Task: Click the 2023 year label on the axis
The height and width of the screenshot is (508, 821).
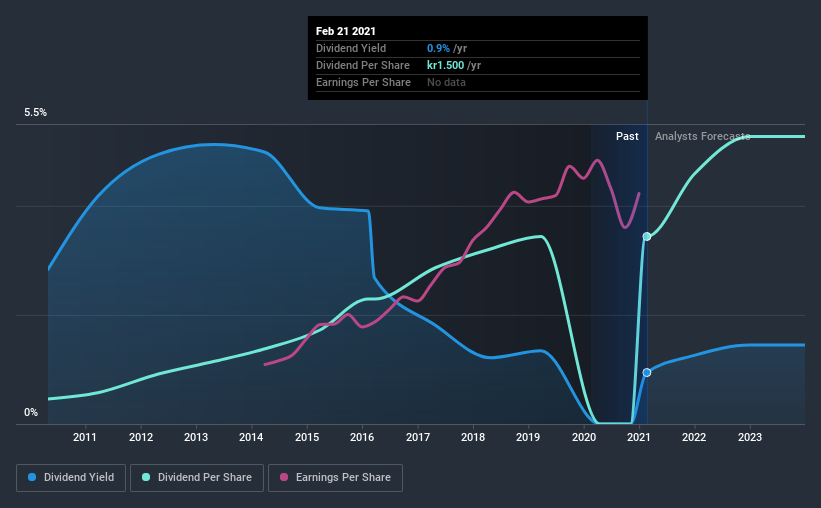Action: click(750, 437)
